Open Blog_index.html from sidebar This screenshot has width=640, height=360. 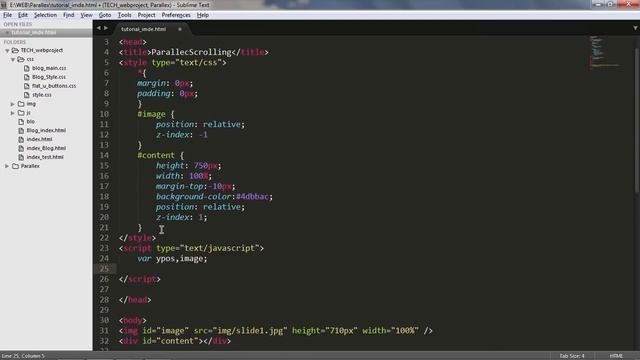pyautogui.click(x=46, y=131)
